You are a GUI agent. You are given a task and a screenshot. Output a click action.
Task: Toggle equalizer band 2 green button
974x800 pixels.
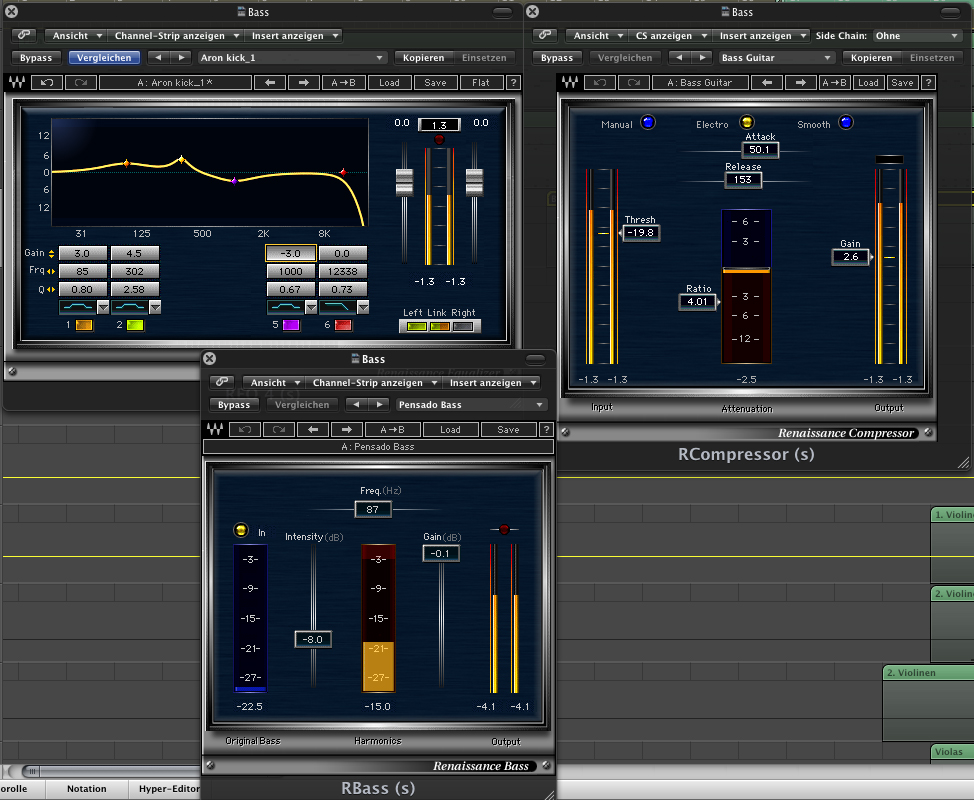click(x=135, y=325)
